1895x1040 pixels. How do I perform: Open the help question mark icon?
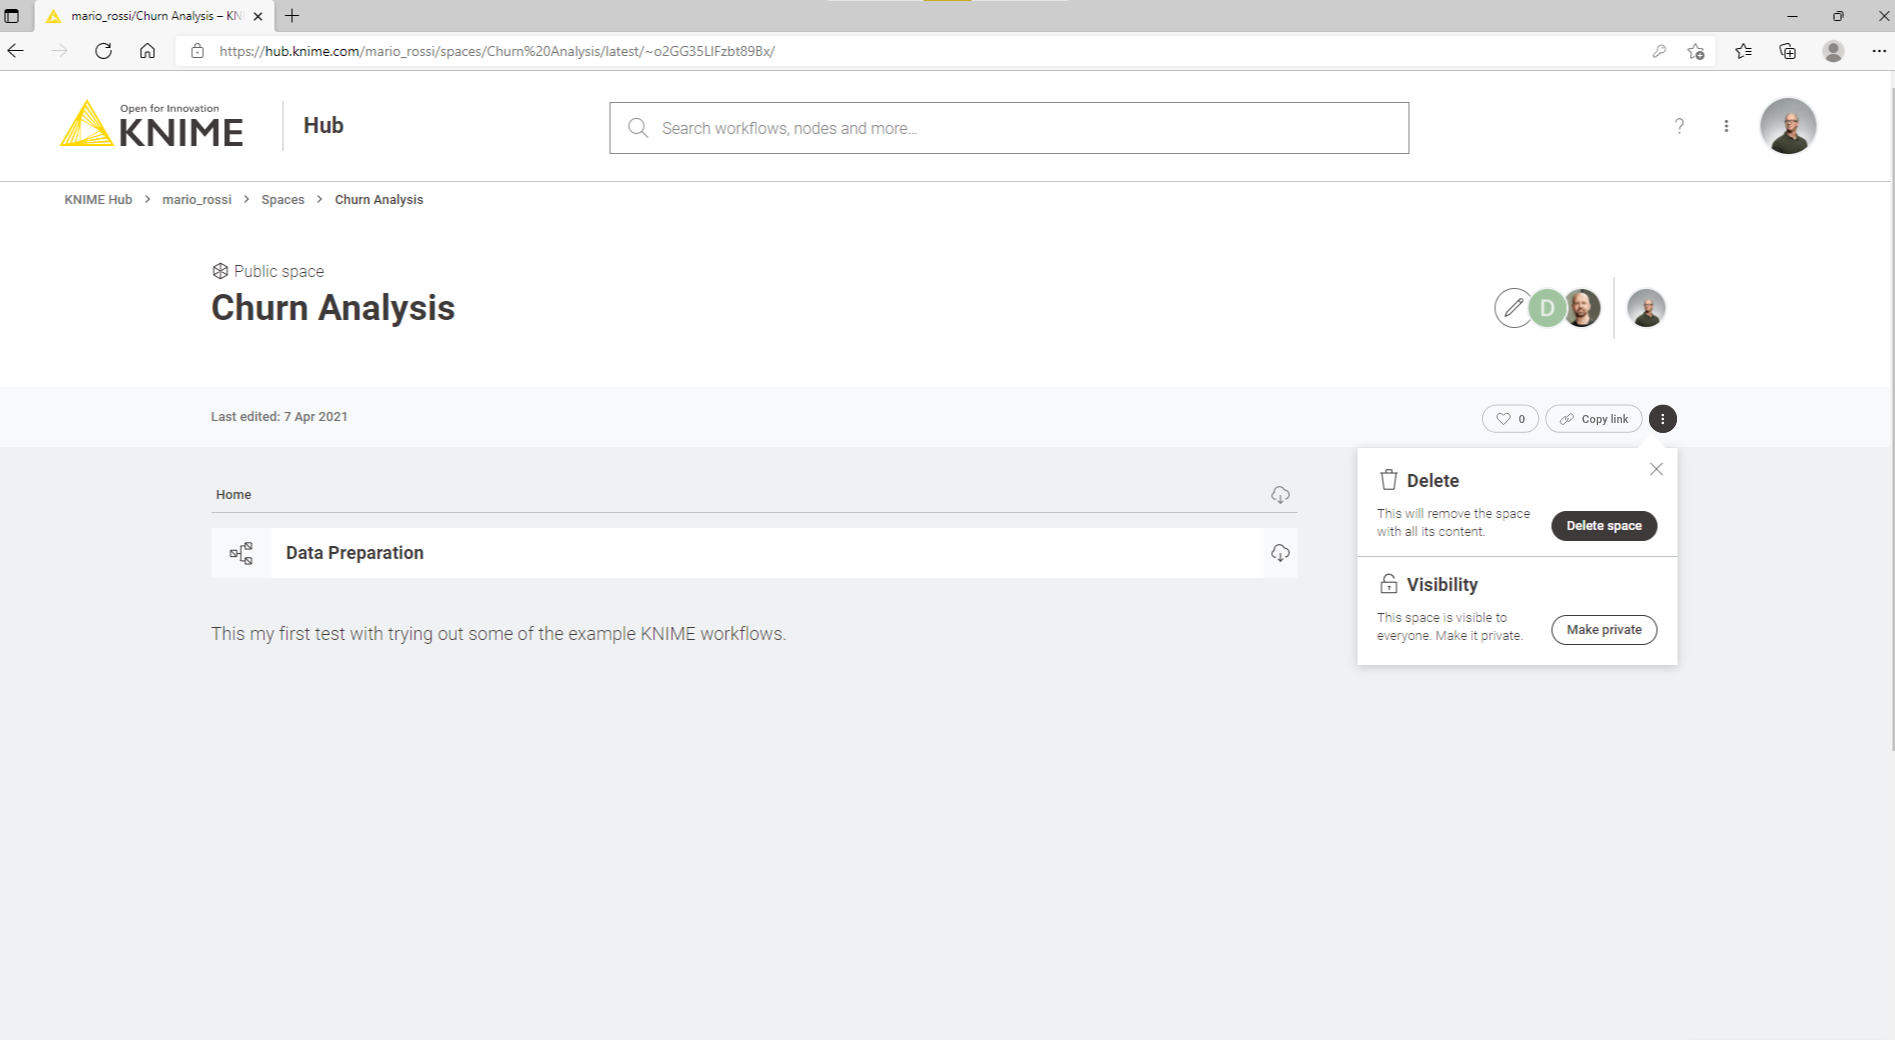(1679, 126)
